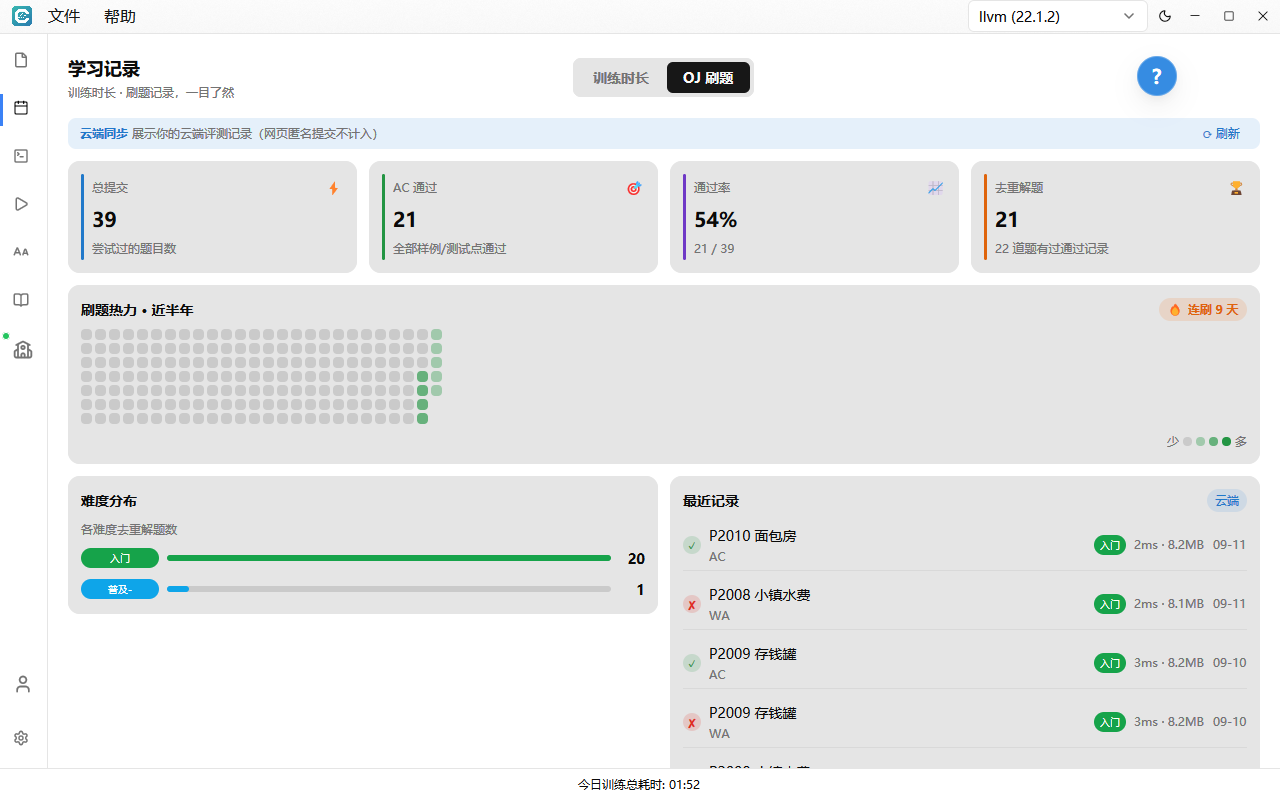The image size is (1280, 800).
Task: Open the font size AA sidebar icon
Action: (x=21, y=252)
